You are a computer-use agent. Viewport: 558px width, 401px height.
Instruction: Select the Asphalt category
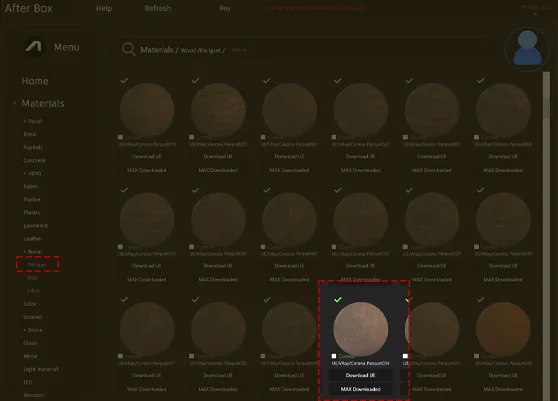pyautogui.click(x=33, y=147)
